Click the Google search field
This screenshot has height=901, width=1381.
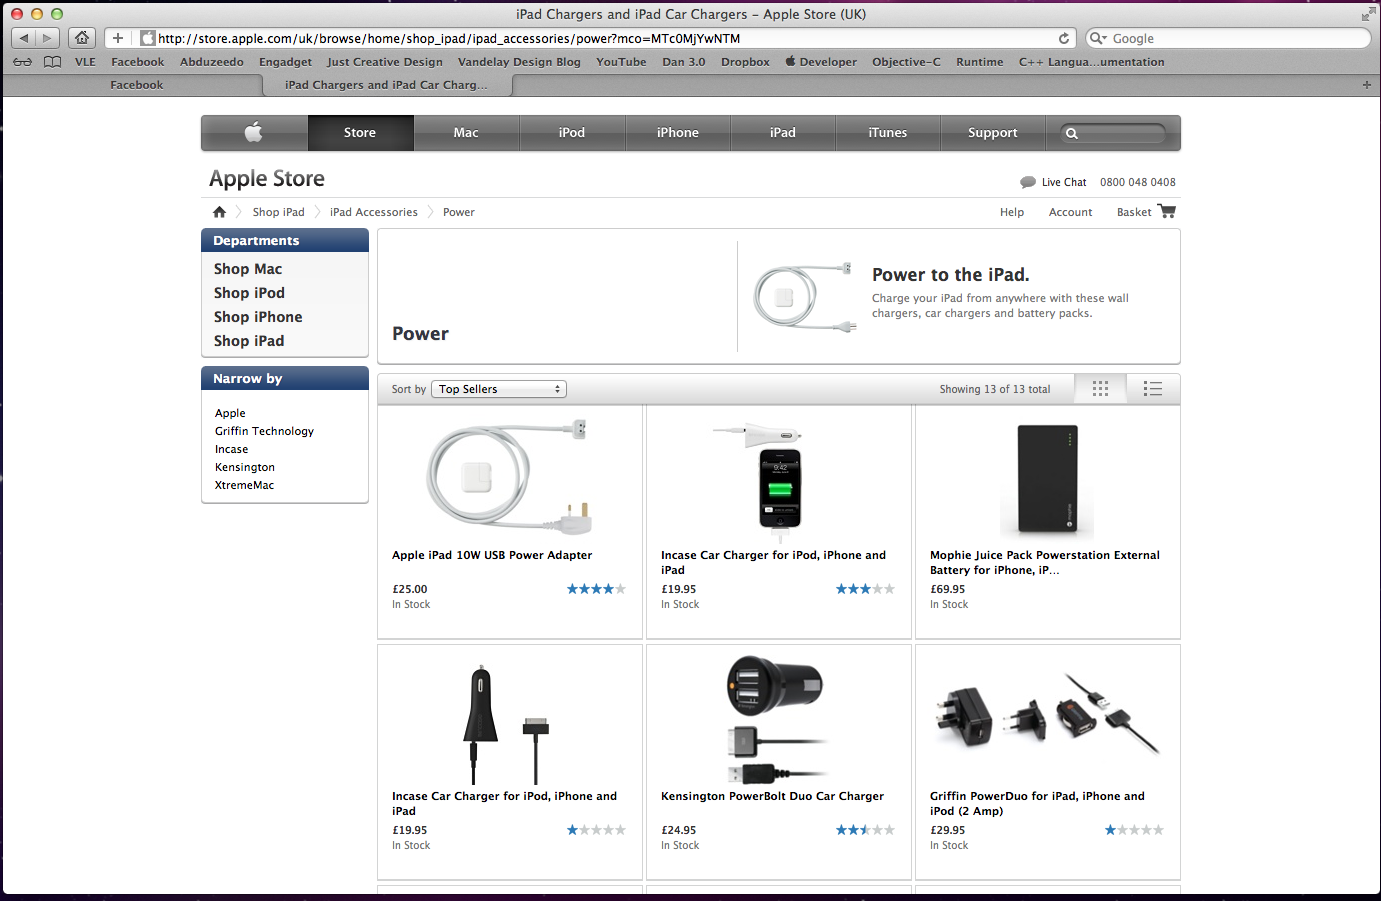pyautogui.click(x=1228, y=38)
